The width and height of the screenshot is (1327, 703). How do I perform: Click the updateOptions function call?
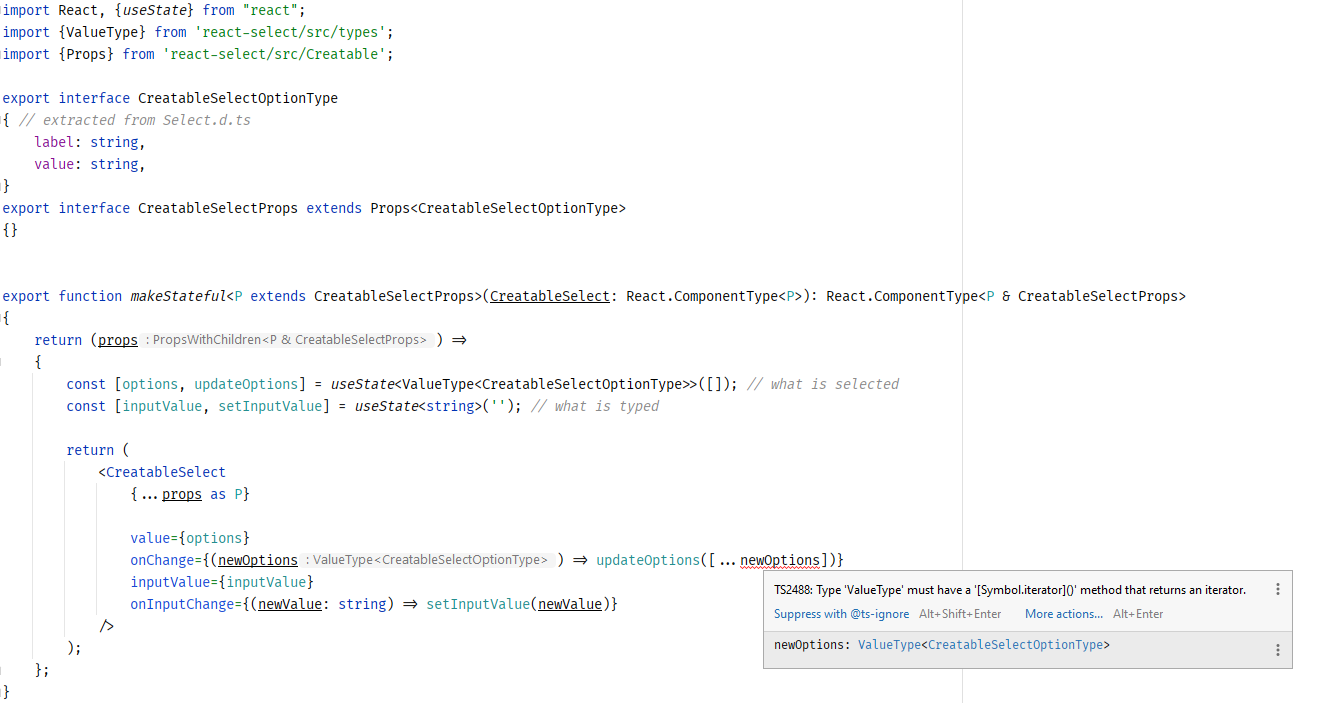coord(647,559)
